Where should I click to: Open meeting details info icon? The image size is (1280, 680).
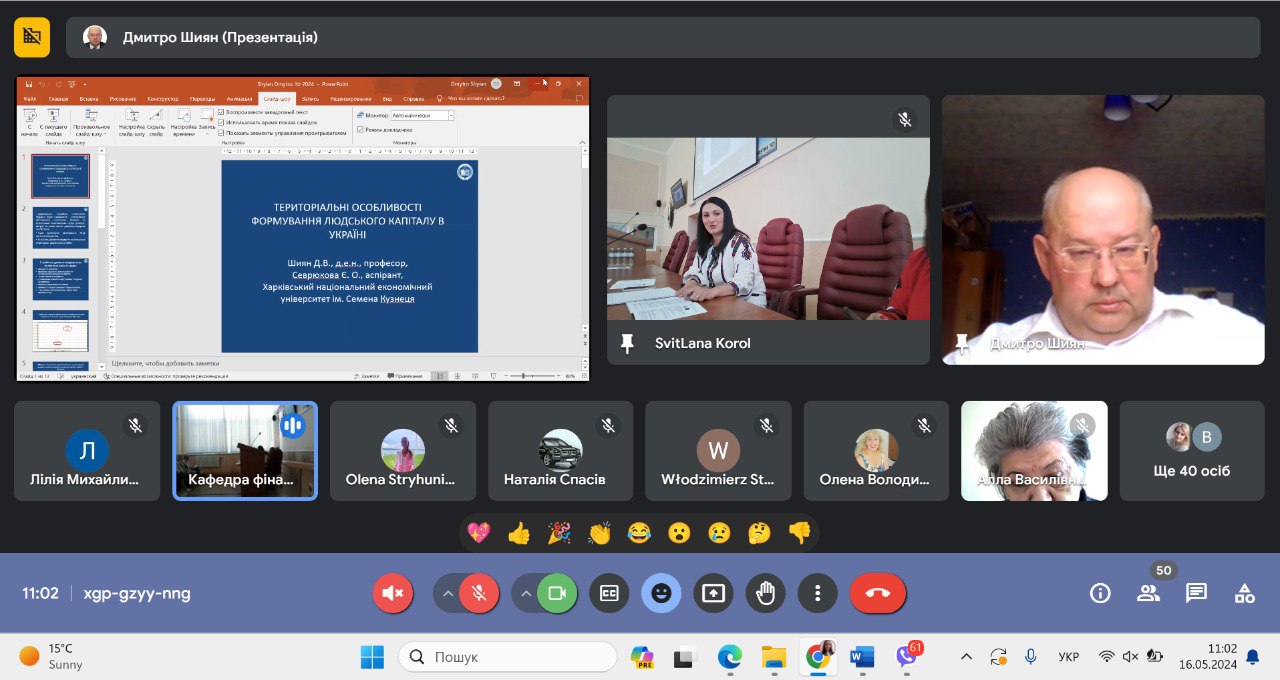(x=1100, y=593)
